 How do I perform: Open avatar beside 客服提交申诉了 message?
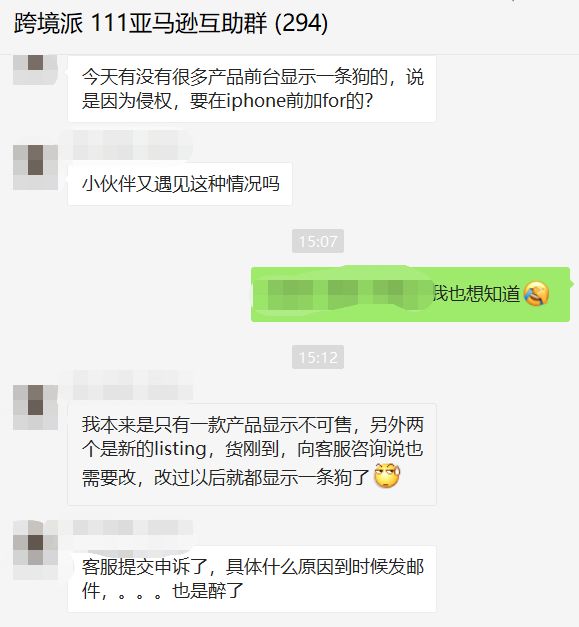tap(35, 550)
